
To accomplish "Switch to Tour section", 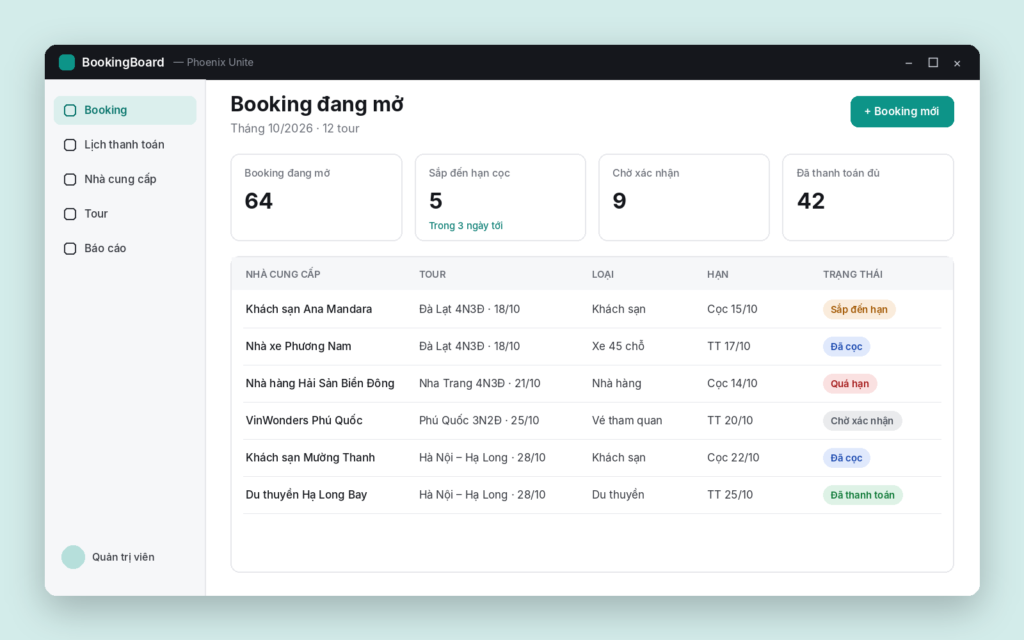I will pos(125,214).
